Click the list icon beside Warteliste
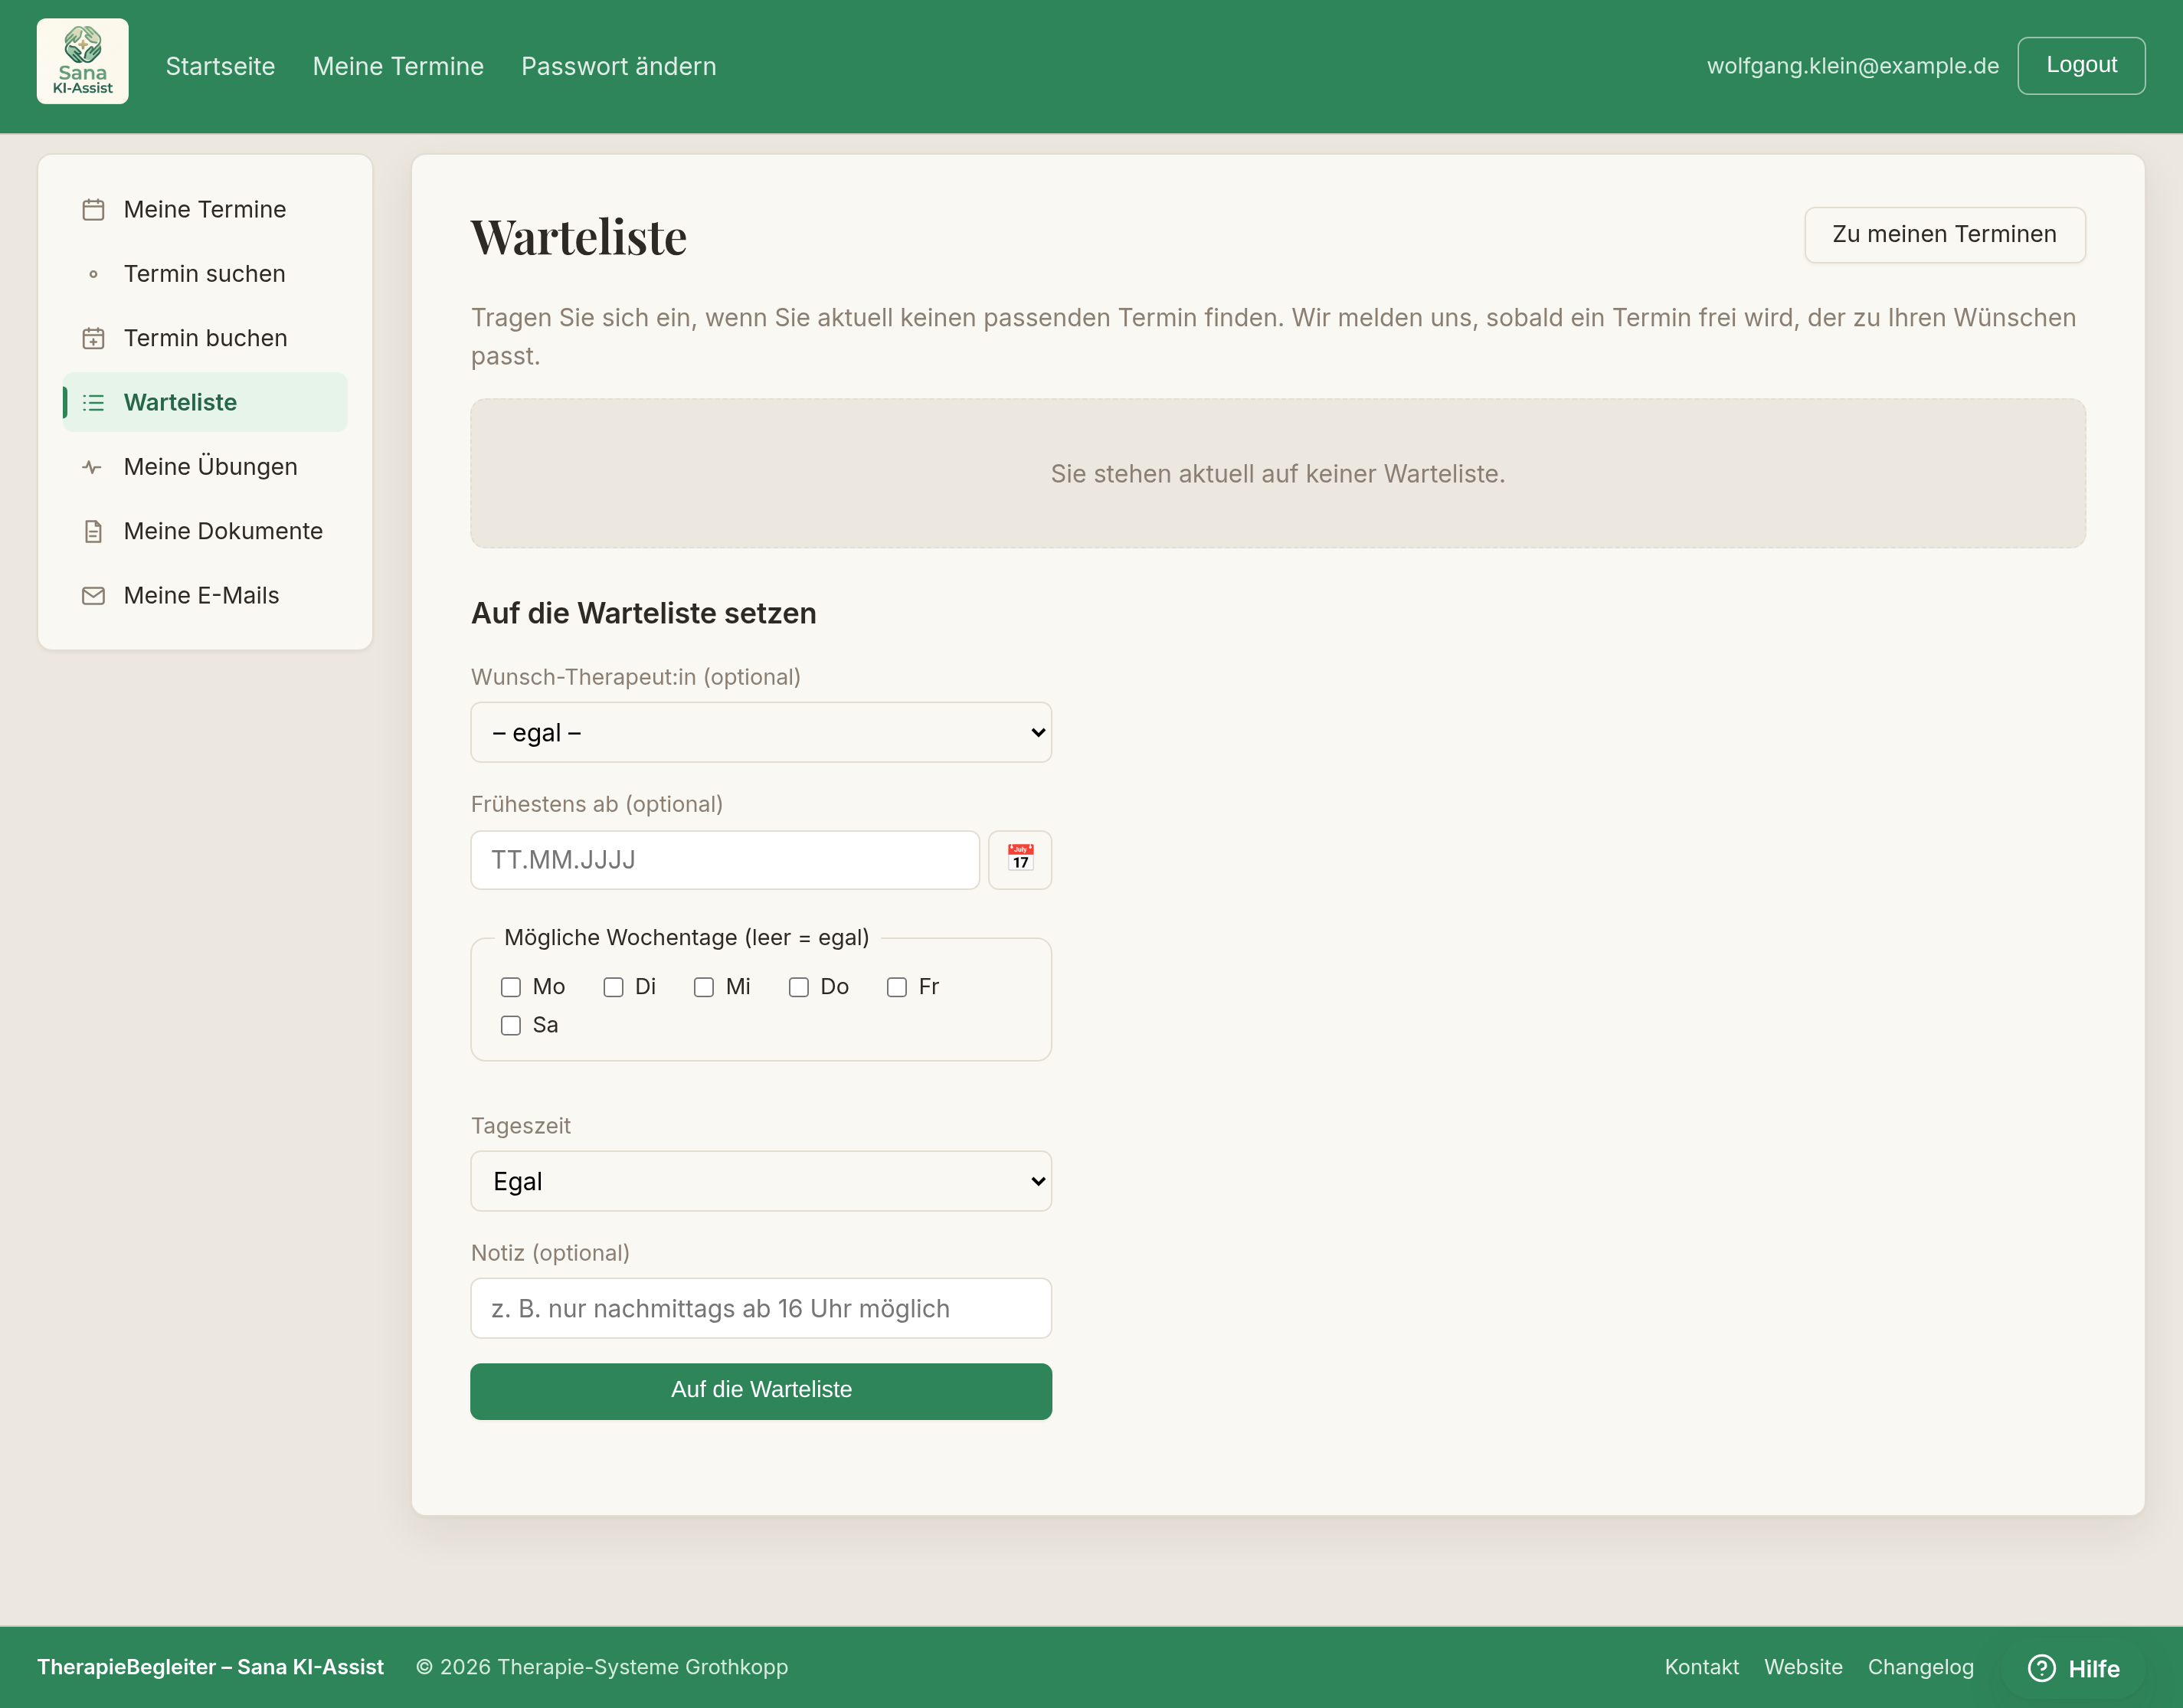 coord(93,403)
